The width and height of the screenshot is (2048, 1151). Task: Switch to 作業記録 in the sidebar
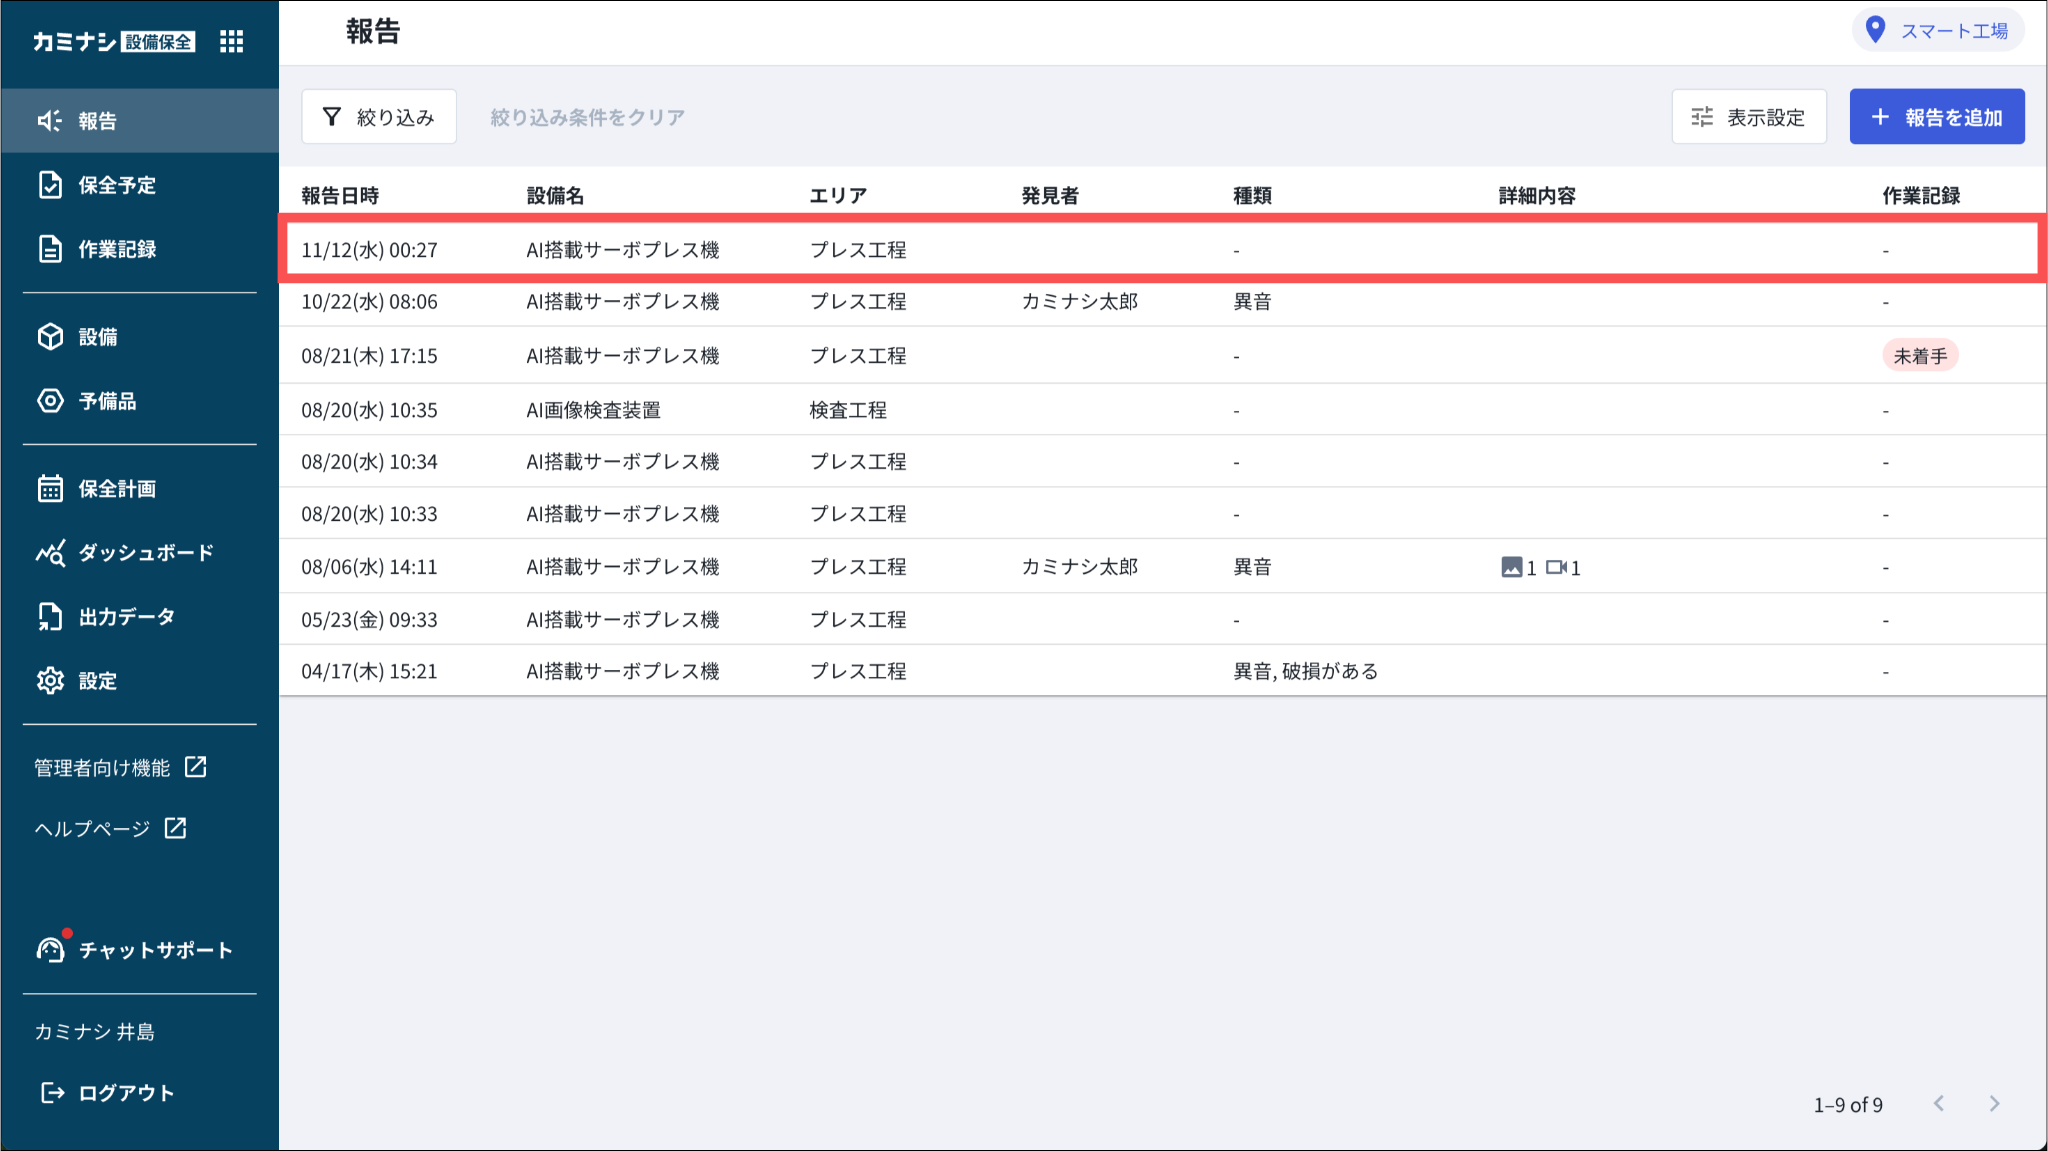pyautogui.click(x=116, y=249)
